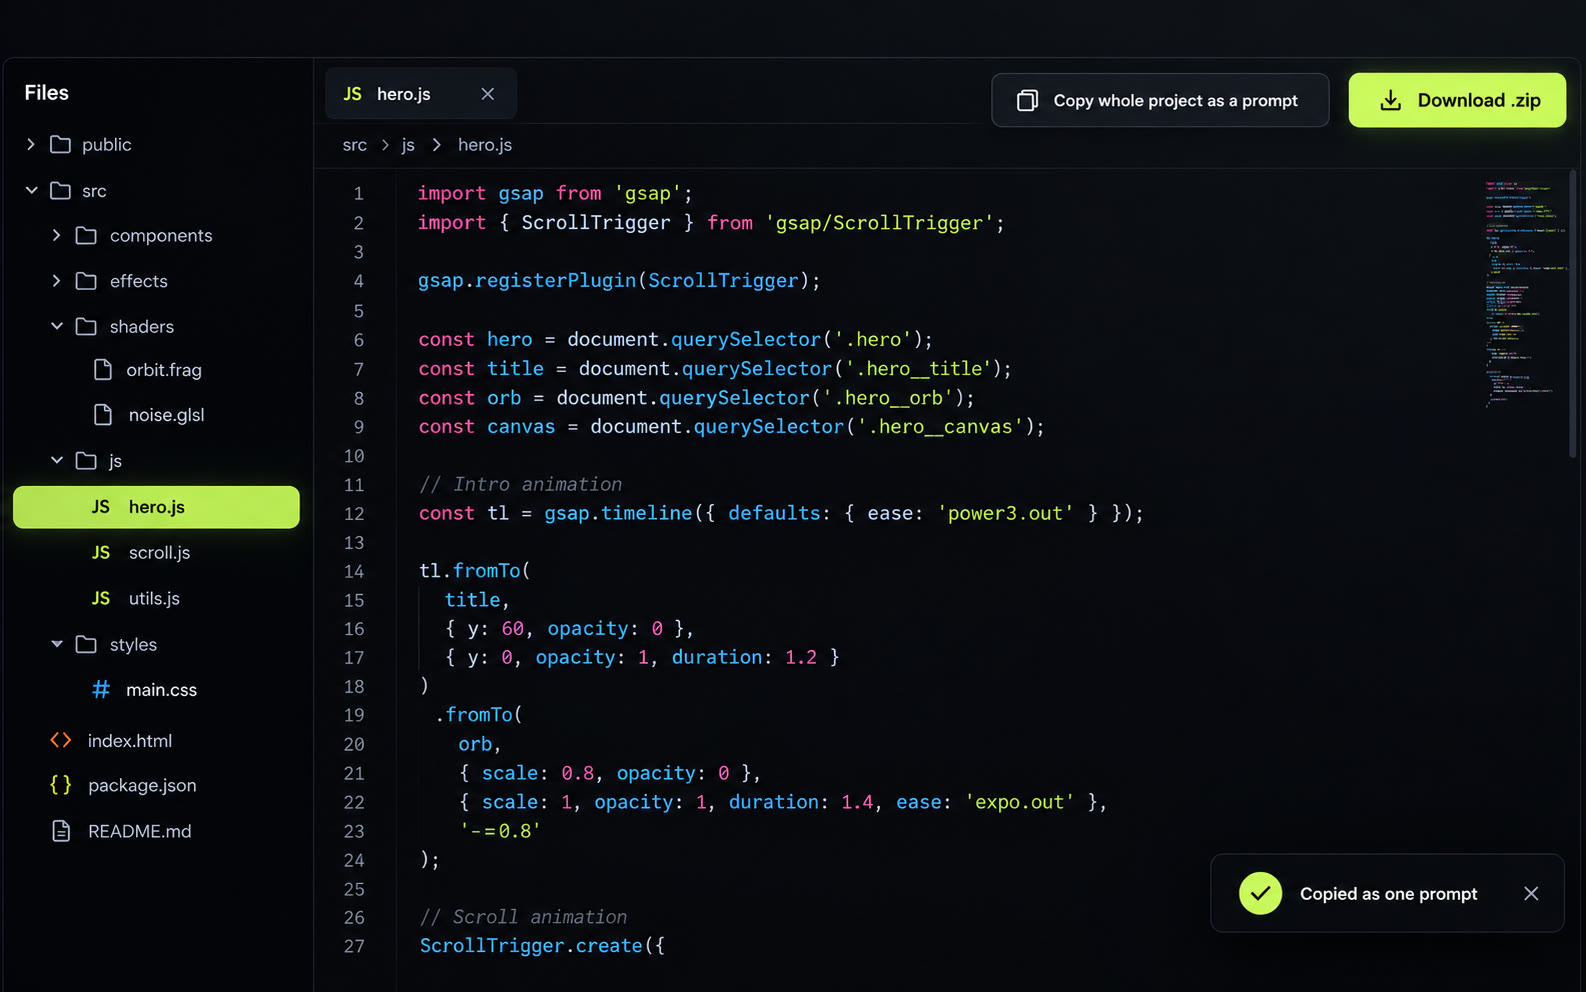Expand the components folder chevron
The height and width of the screenshot is (992, 1586).
coord(56,236)
